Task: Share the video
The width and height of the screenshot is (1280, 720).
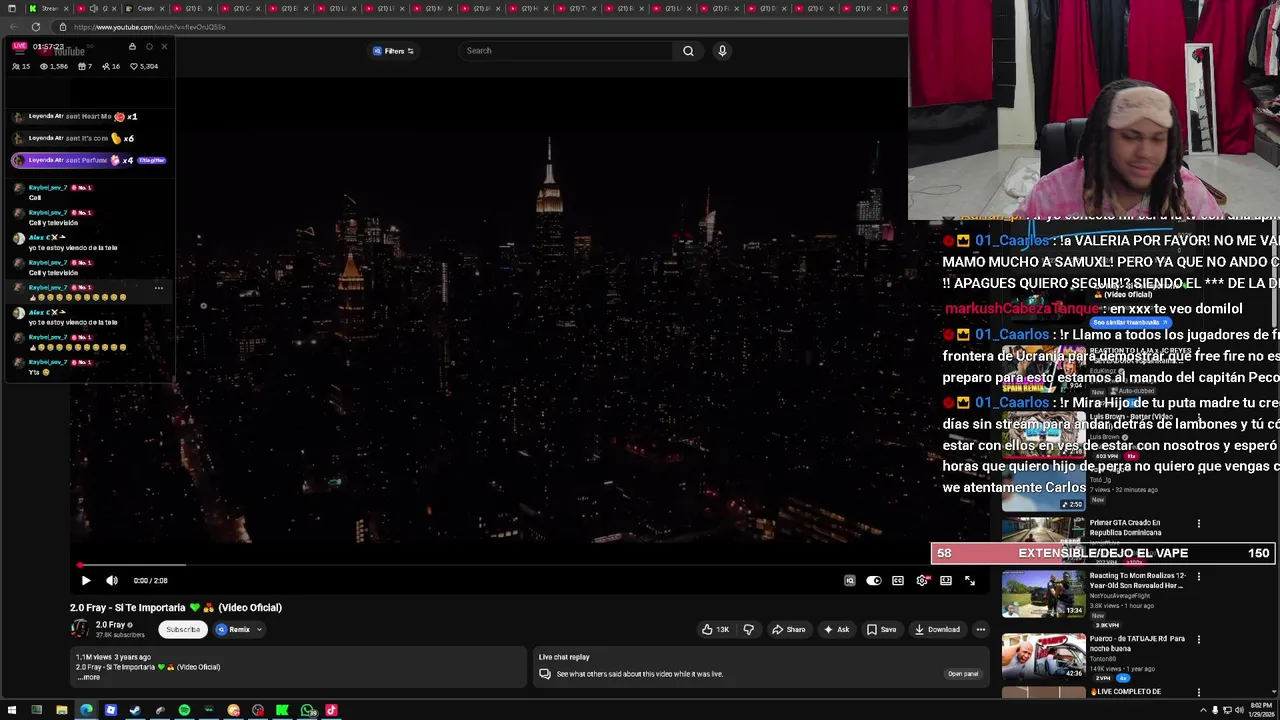Action: [788, 629]
